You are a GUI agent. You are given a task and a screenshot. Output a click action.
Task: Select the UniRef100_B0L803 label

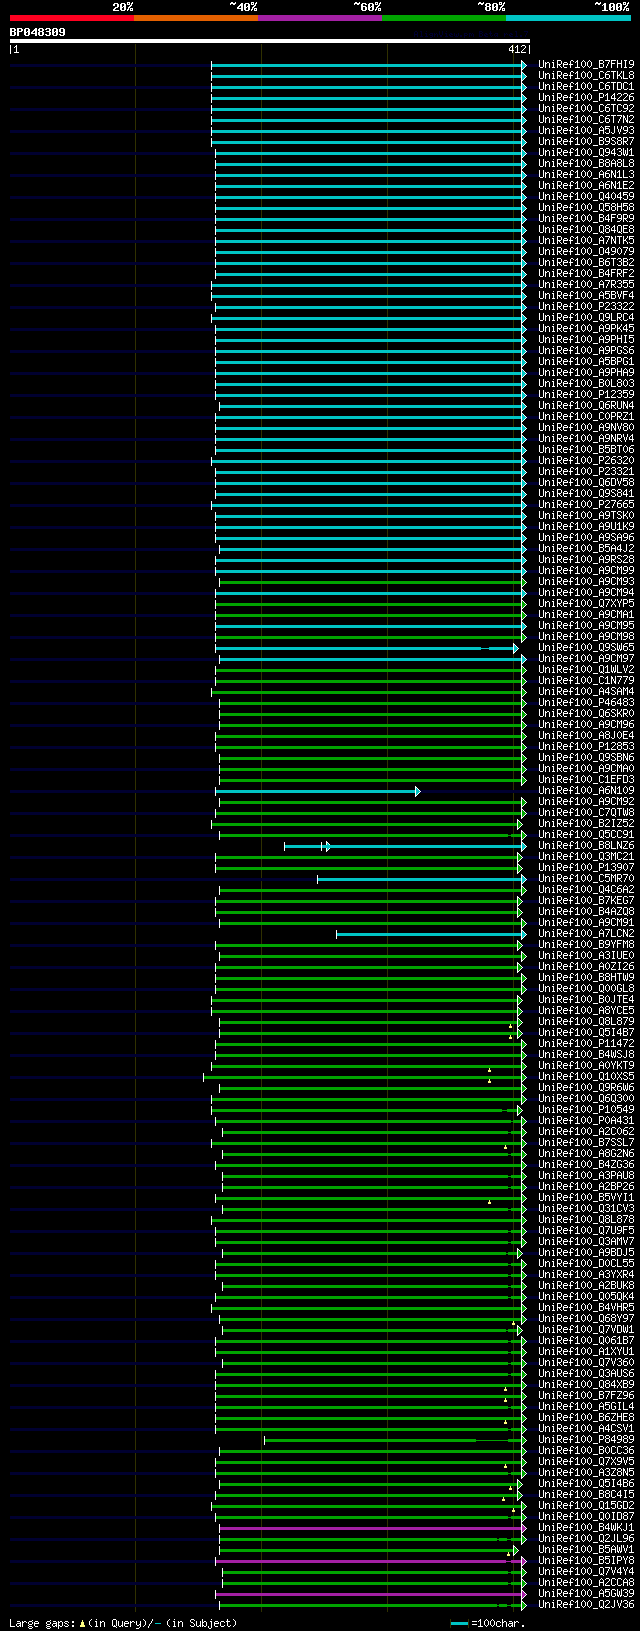click(586, 383)
